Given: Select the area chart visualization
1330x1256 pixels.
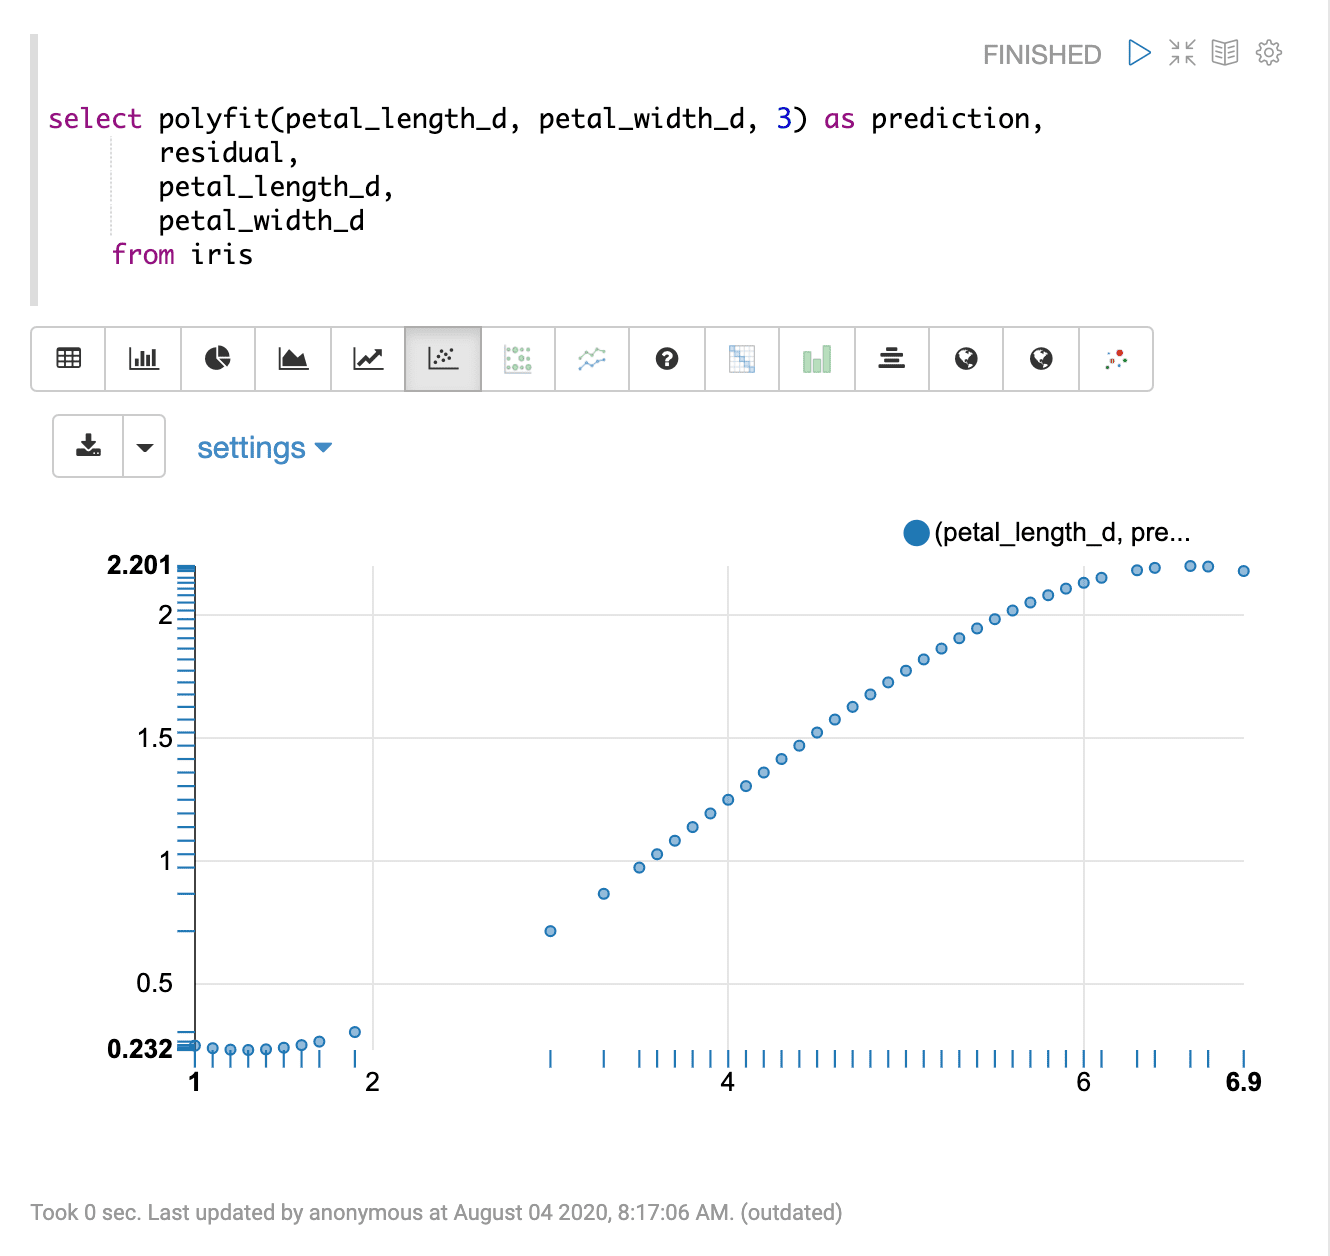Looking at the screenshot, I should pos(293,359).
